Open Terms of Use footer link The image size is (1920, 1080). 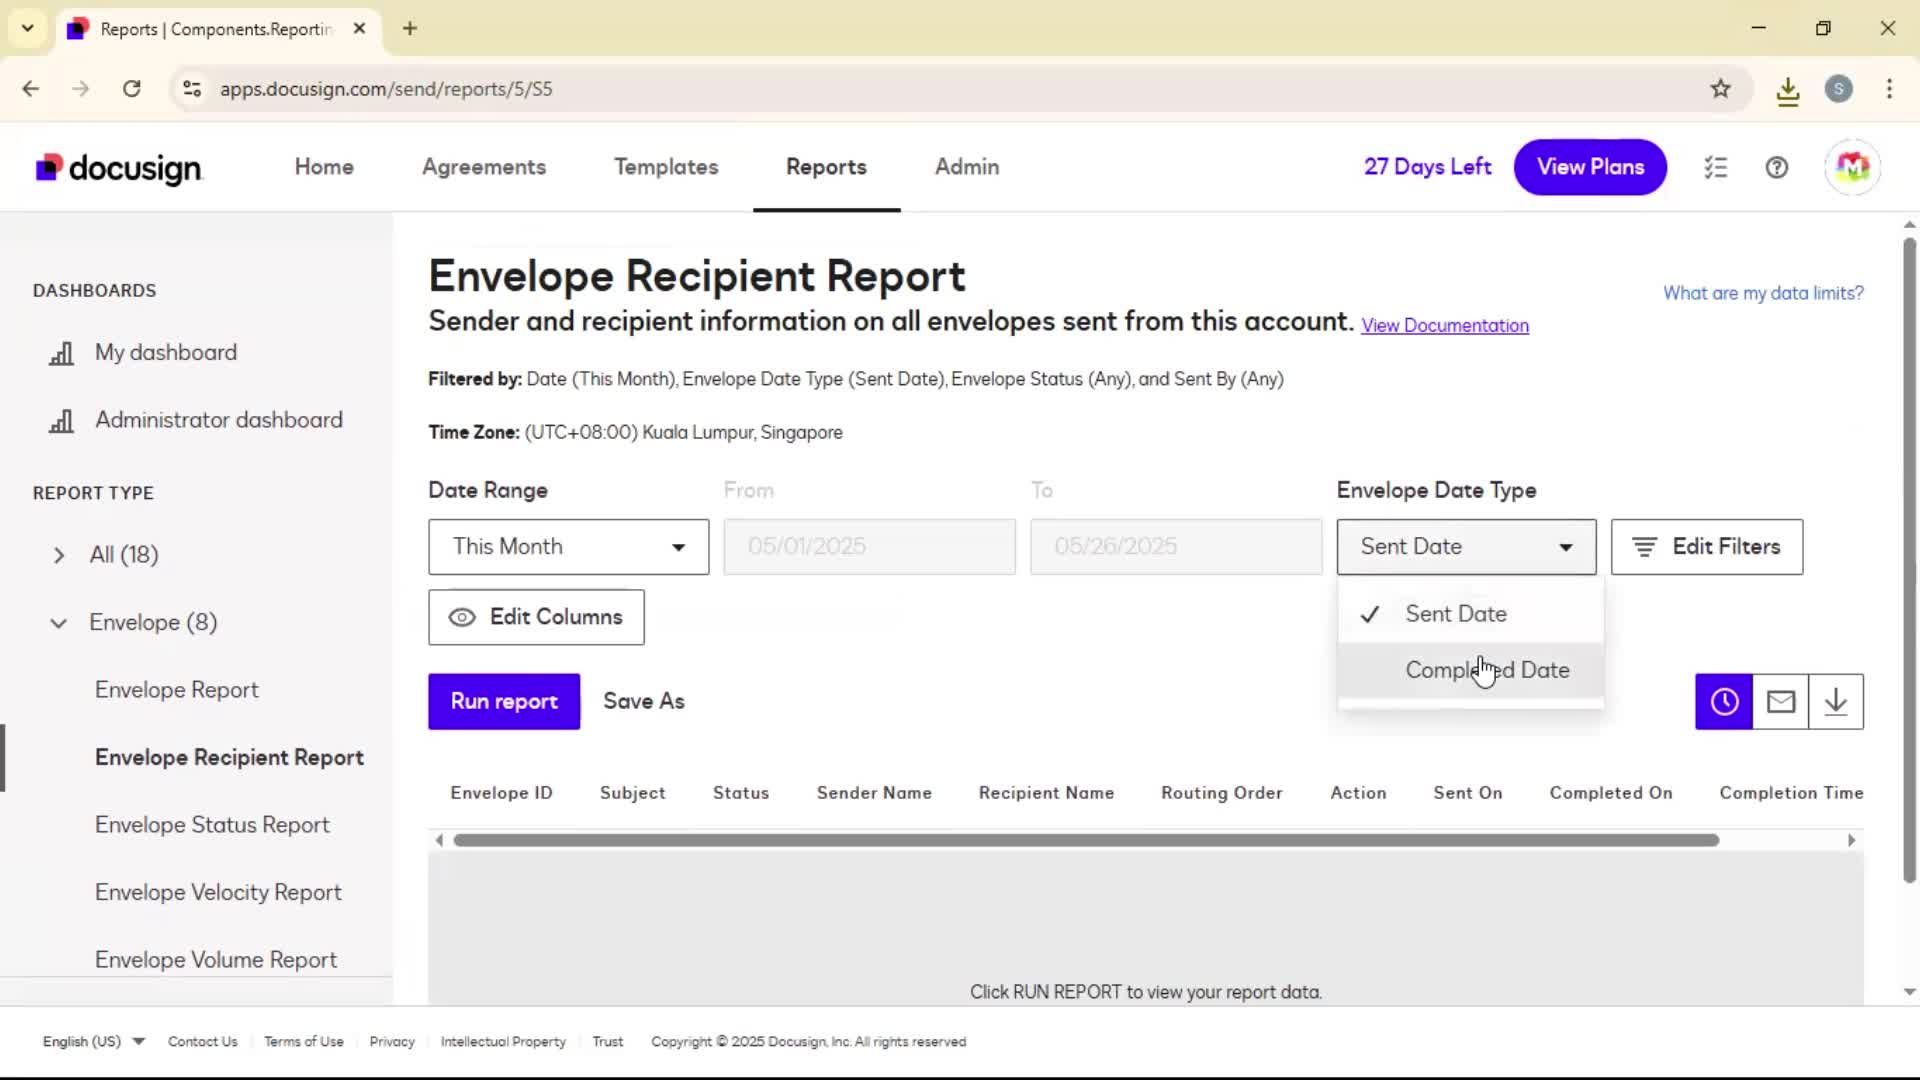point(304,1042)
